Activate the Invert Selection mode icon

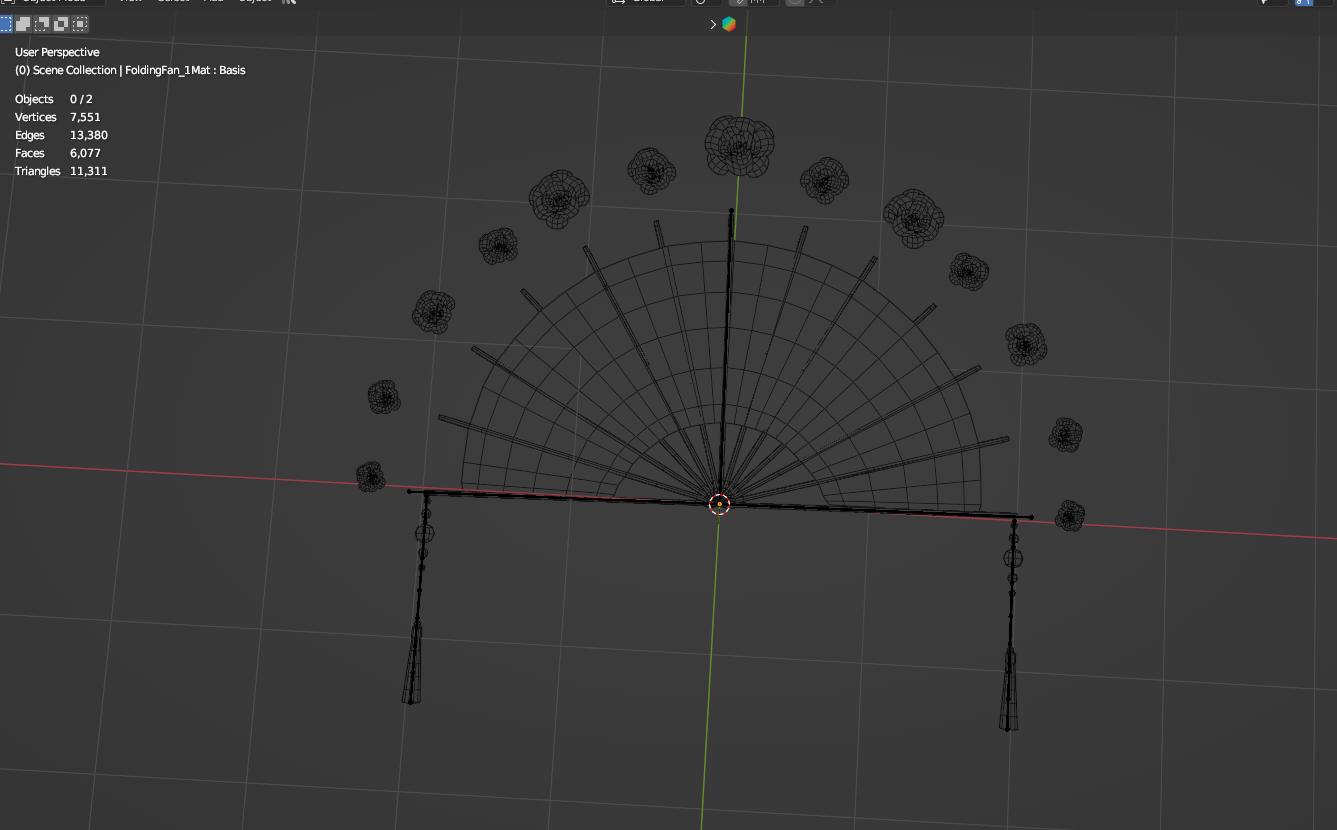tap(61, 23)
